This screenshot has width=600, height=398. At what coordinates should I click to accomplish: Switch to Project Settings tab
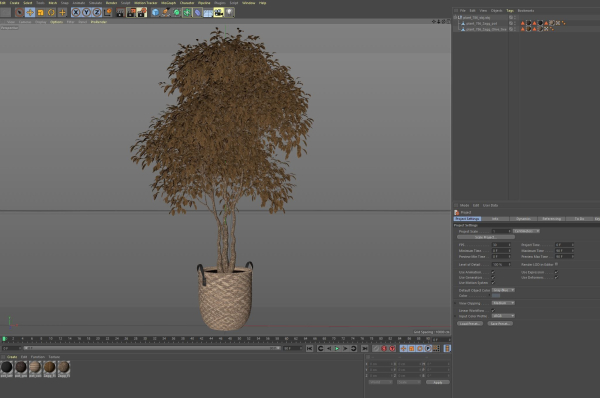(467, 219)
